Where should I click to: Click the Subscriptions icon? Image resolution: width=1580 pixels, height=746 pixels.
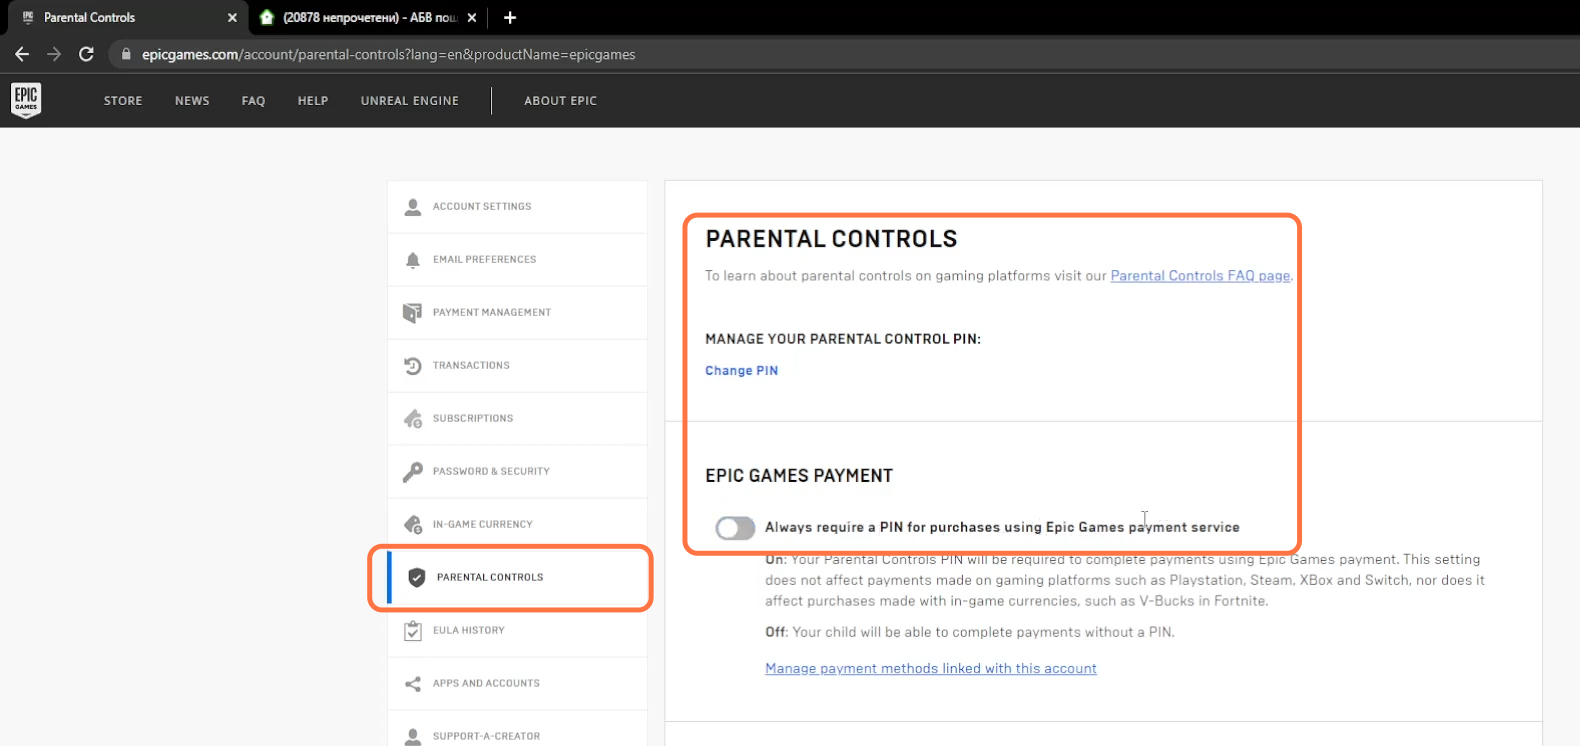[x=413, y=419]
